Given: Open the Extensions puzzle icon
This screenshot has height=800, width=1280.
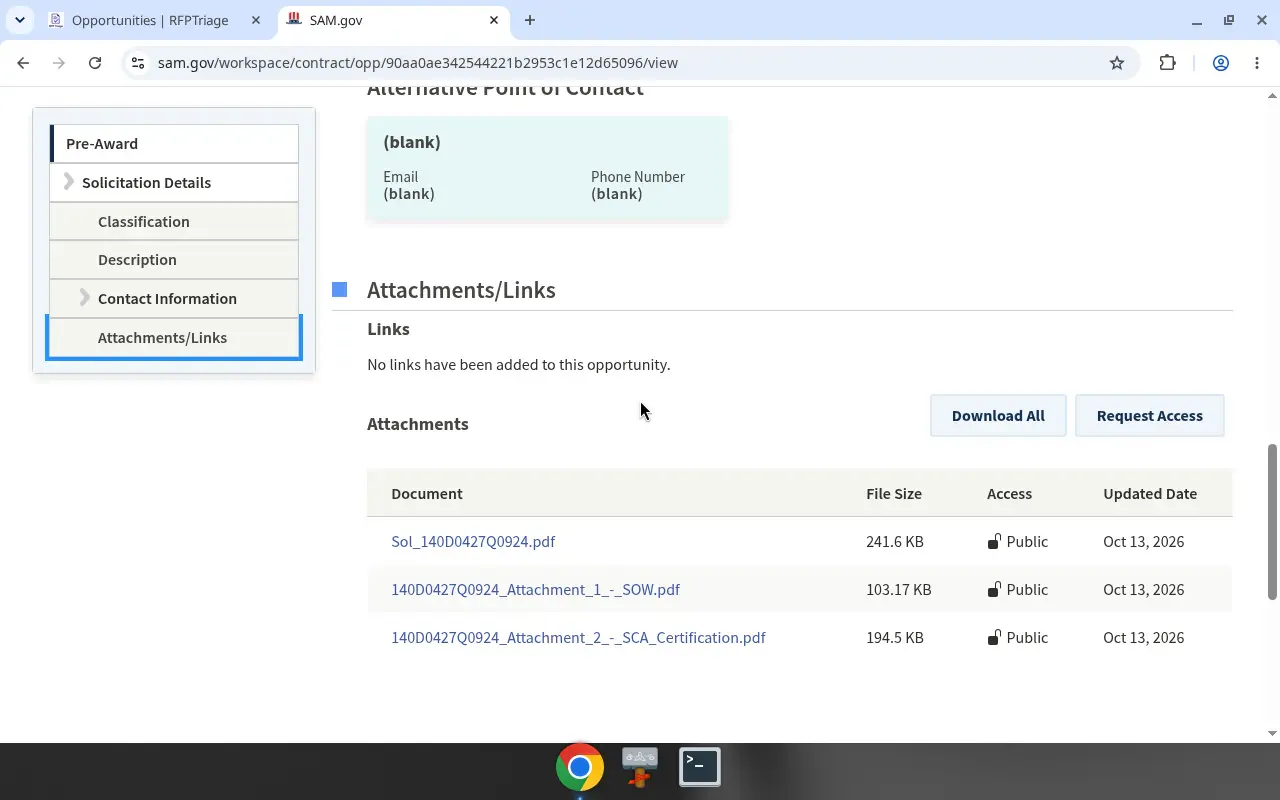Looking at the screenshot, I should pos(1167,62).
